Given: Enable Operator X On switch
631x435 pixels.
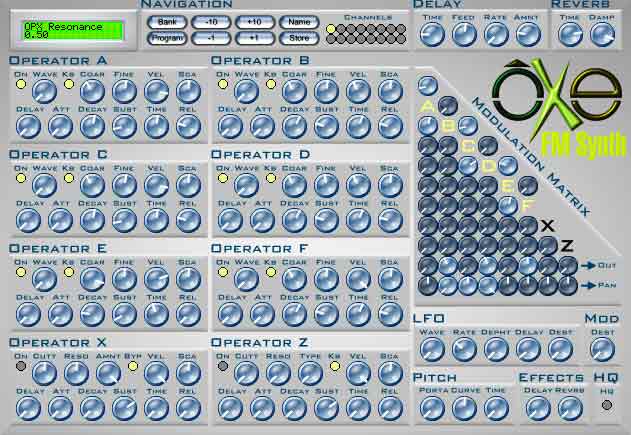Looking at the screenshot, I should [20, 366].
